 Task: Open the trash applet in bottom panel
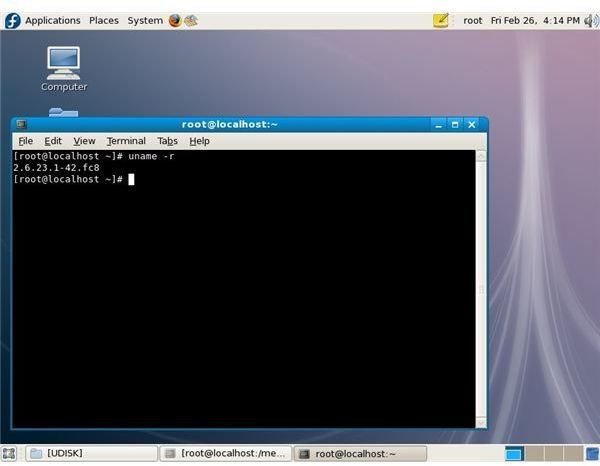tap(593, 454)
